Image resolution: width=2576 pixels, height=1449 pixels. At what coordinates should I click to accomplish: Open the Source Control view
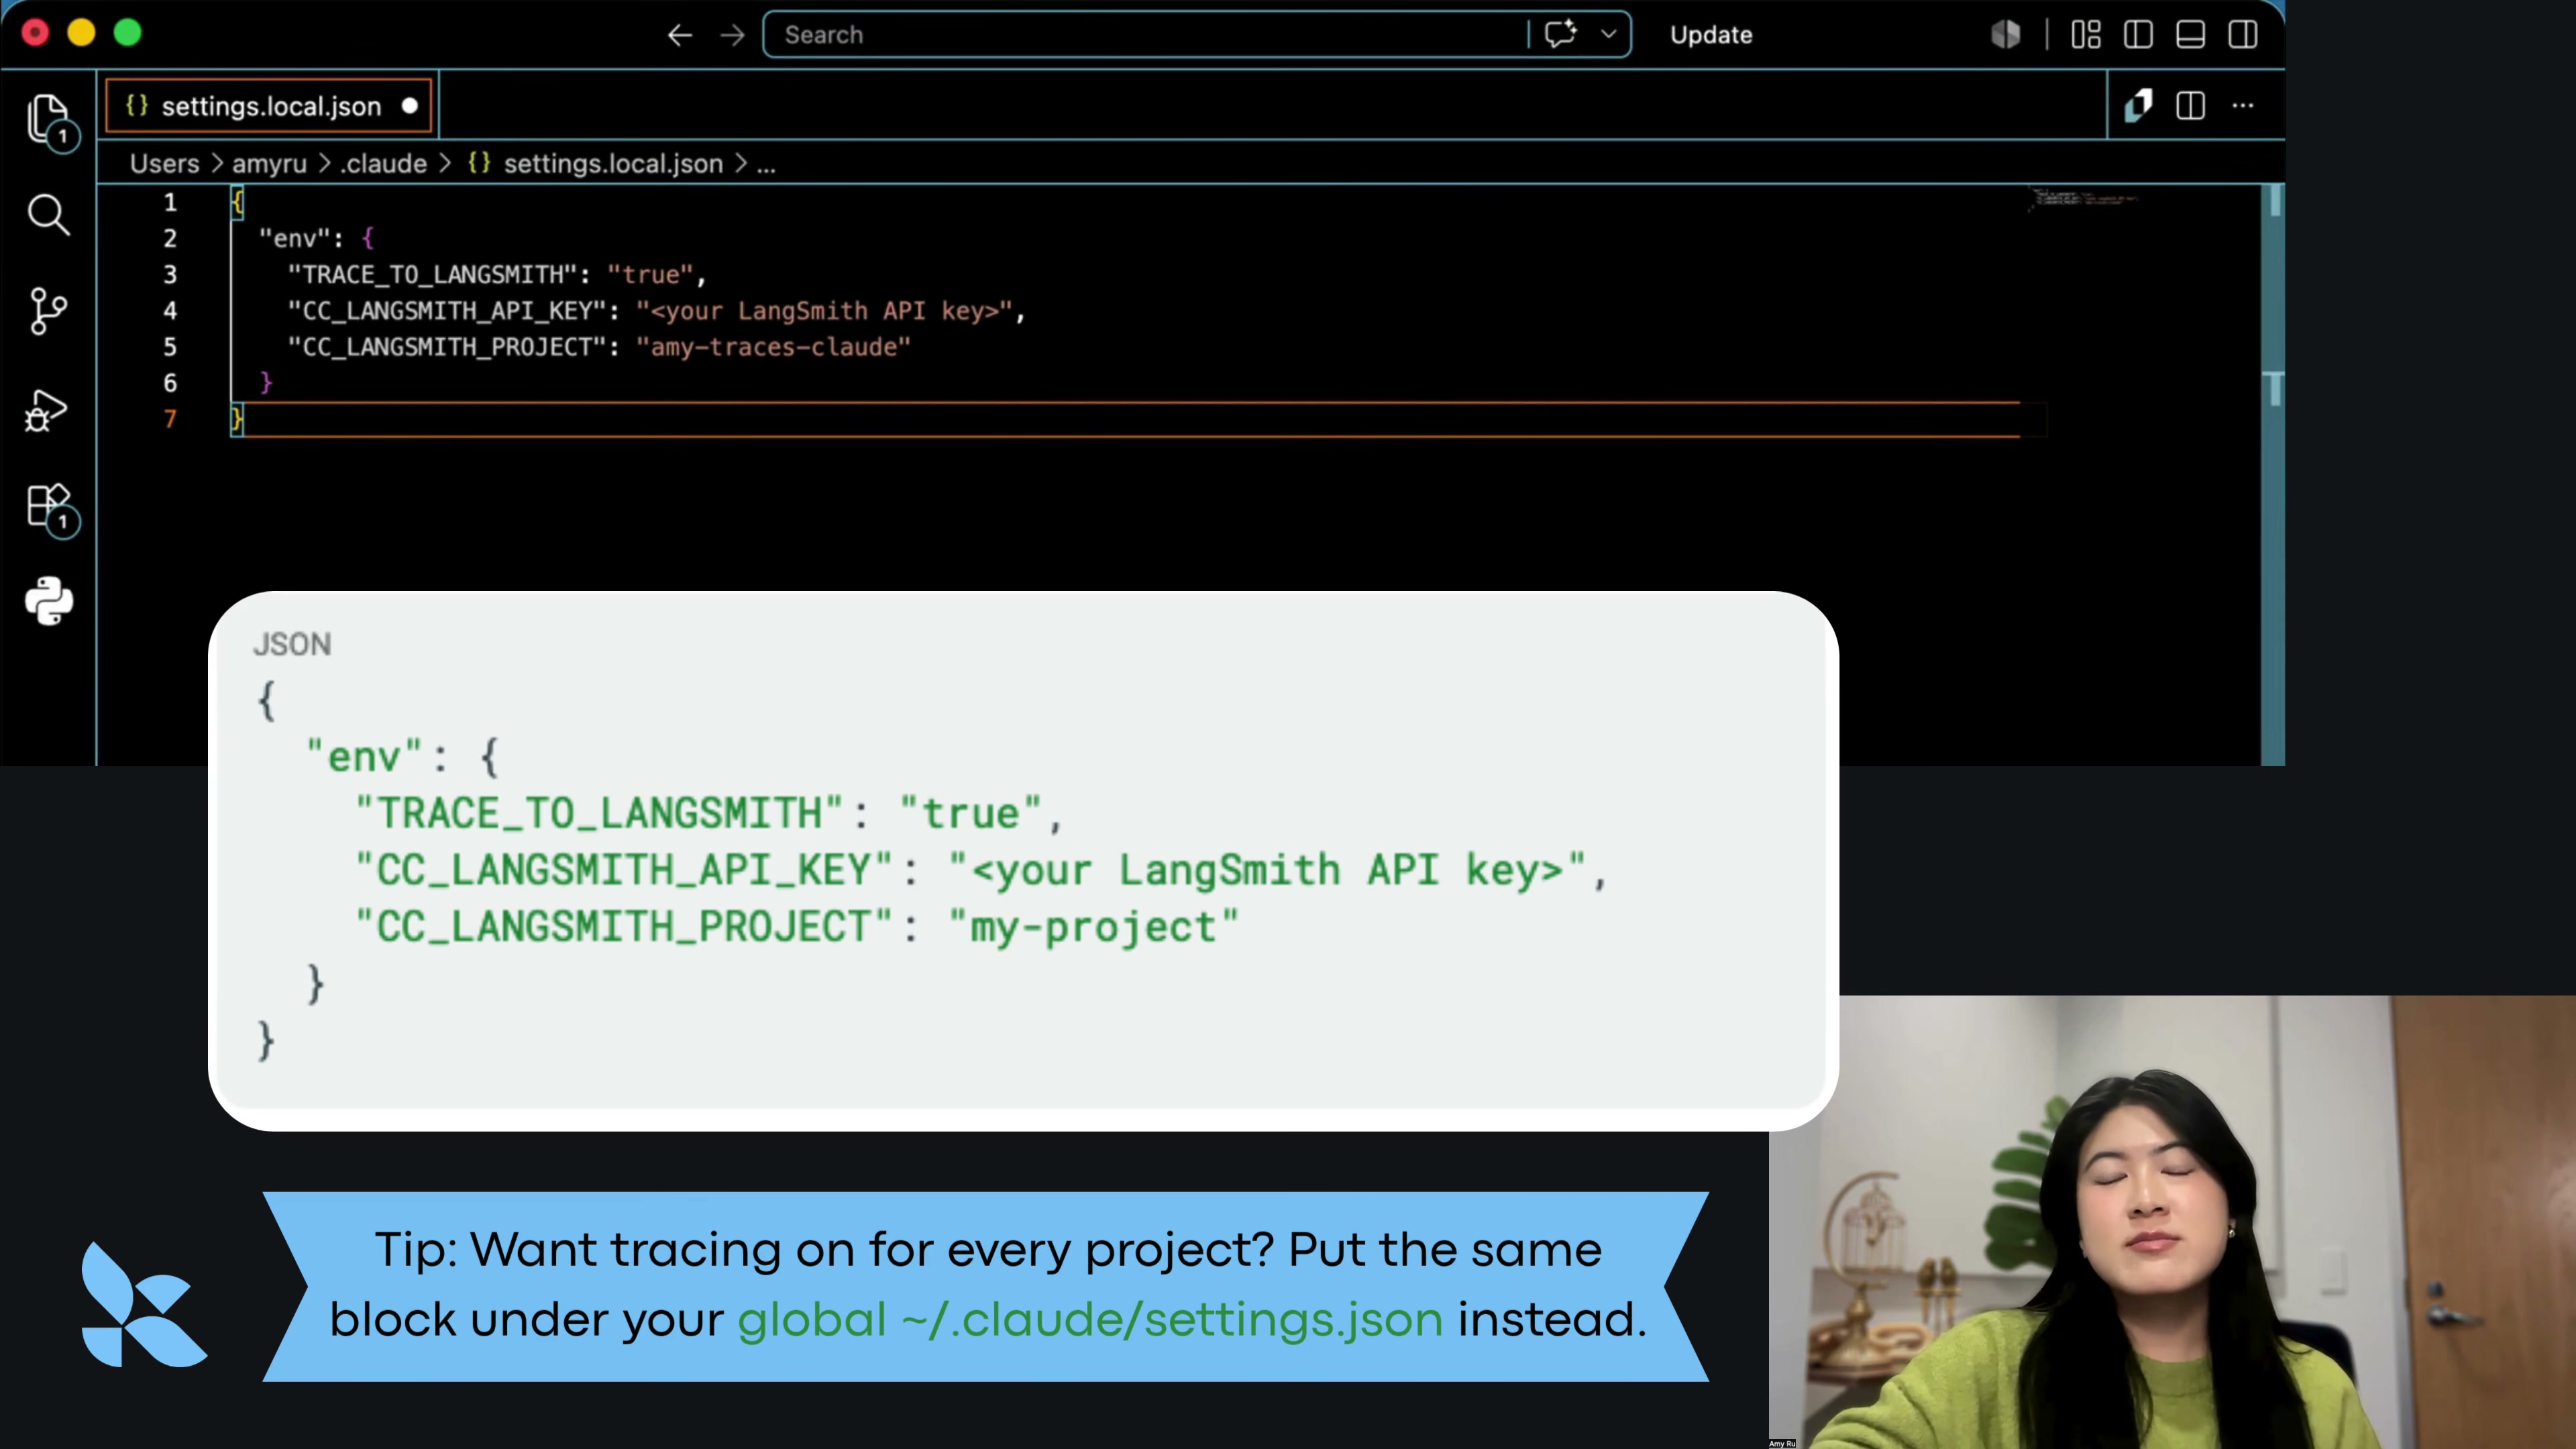coord(48,311)
